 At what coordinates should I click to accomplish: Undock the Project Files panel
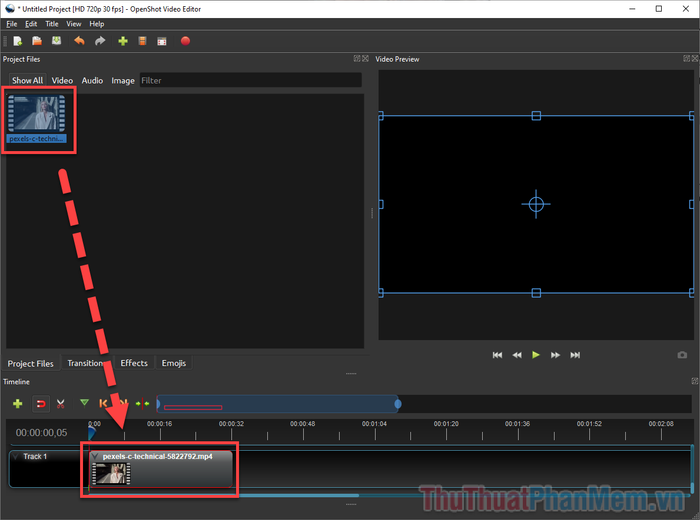pyautogui.click(x=357, y=58)
